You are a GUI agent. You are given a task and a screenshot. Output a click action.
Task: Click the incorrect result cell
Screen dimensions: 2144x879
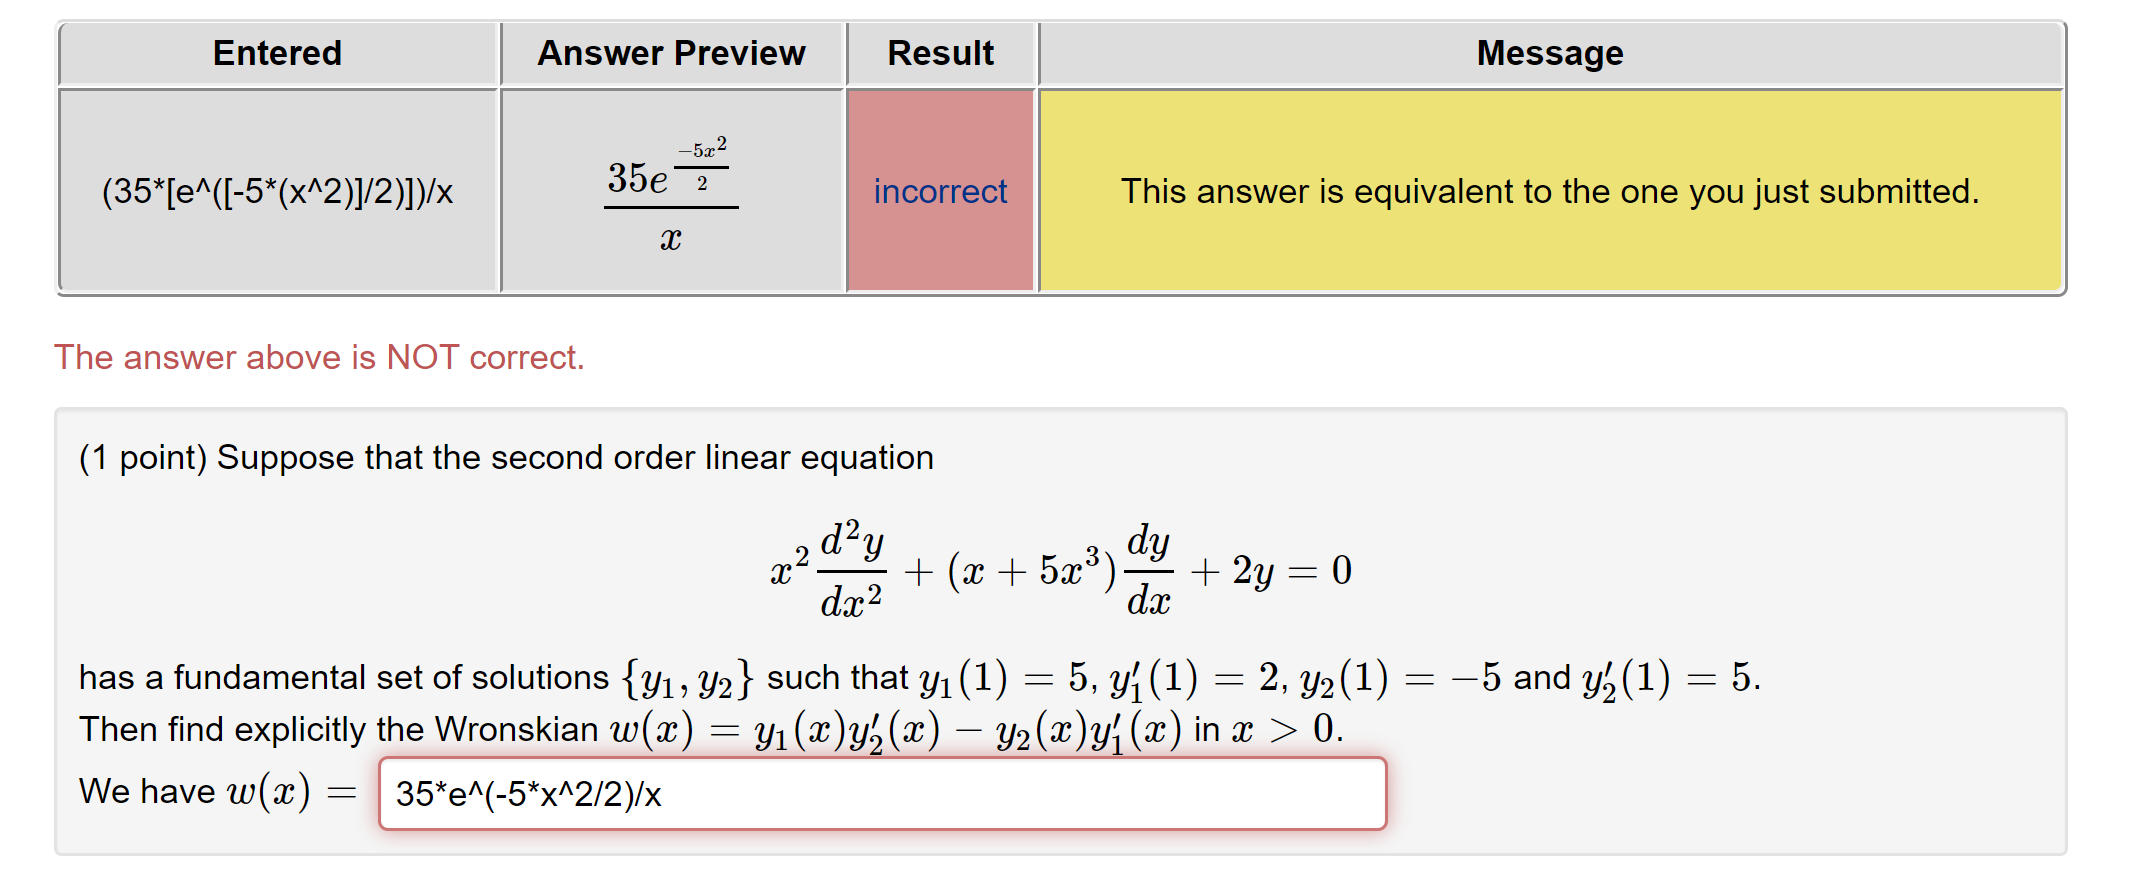coord(940,191)
